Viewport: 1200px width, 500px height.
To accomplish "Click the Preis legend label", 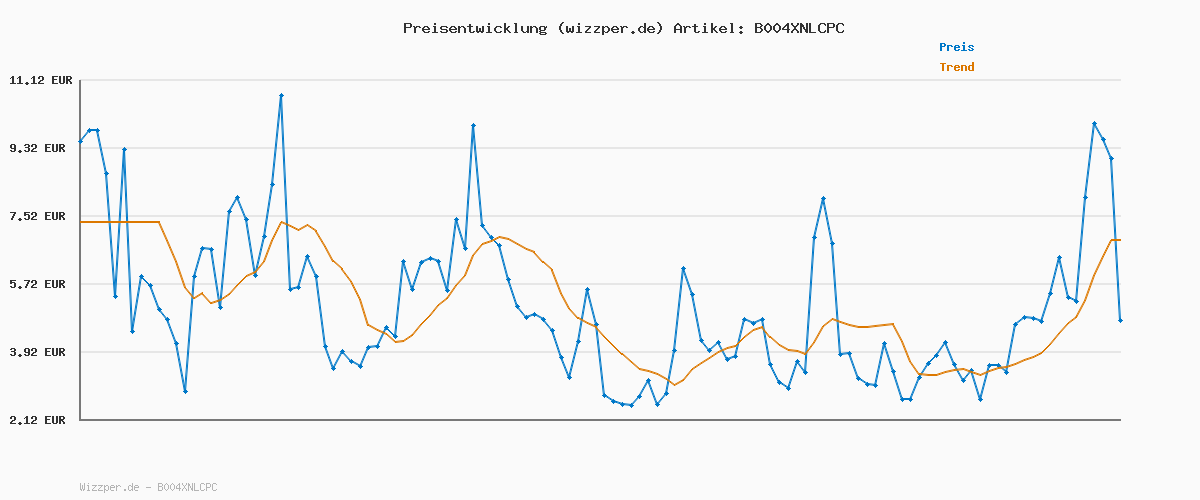I will (x=956, y=47).
